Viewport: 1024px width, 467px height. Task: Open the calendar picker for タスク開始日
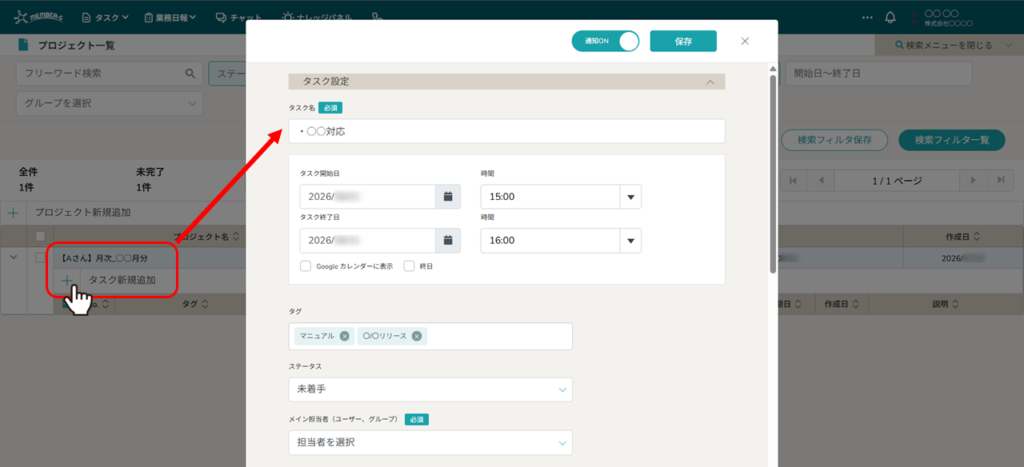point(448,197)
